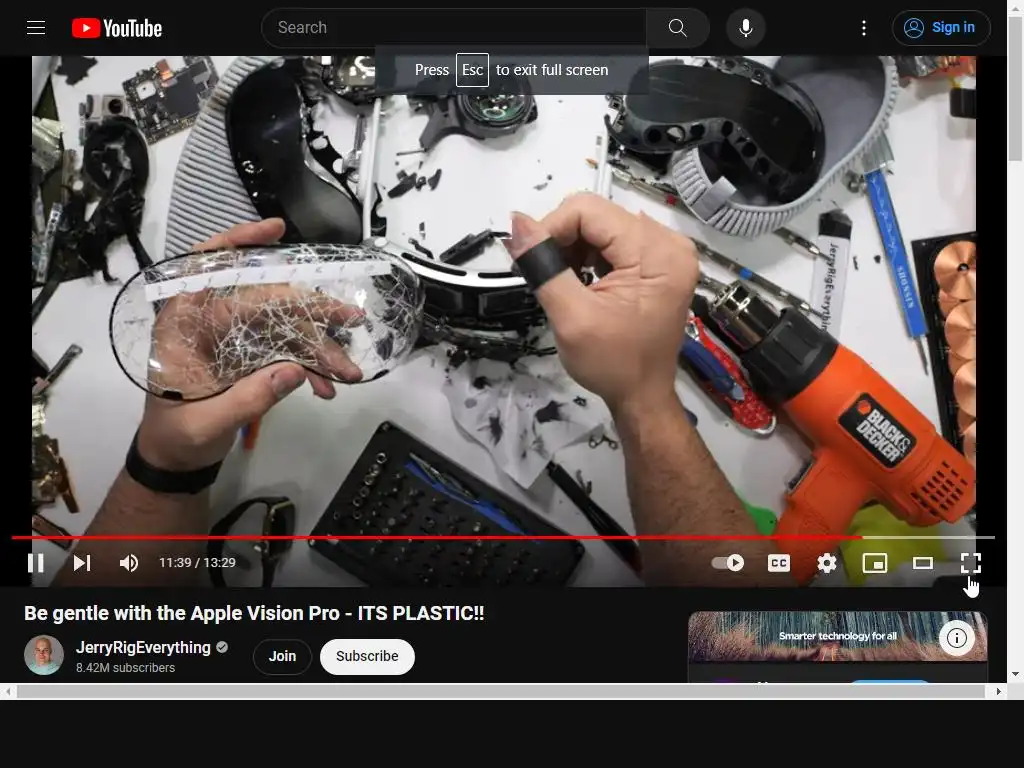Click the magnifier search button
The width and height of the screenshot is (1024, 768).
pos(677,28)
